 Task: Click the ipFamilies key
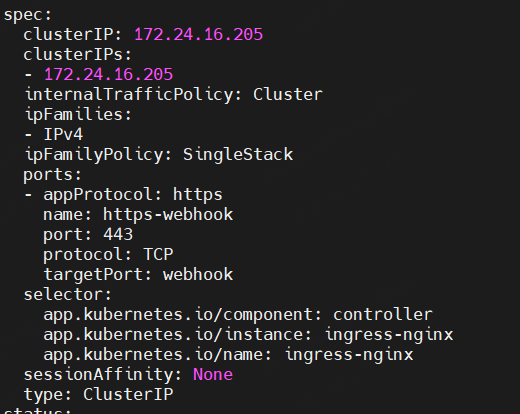78,114
